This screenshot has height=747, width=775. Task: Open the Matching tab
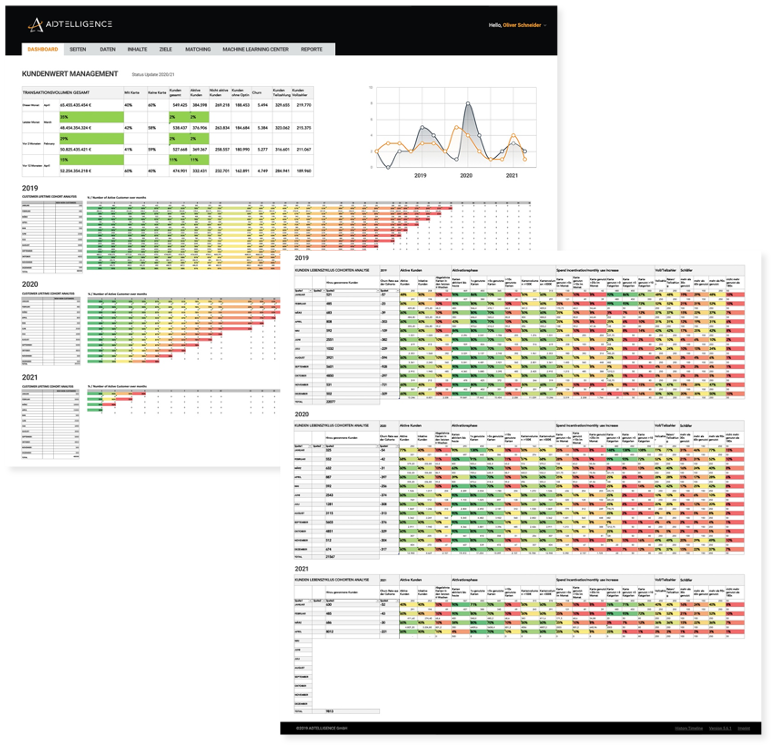[198, 49]
